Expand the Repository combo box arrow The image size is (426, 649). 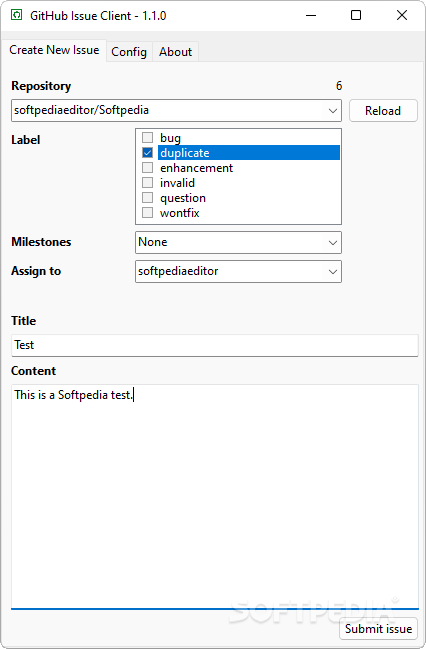click(x=332, y=111)
